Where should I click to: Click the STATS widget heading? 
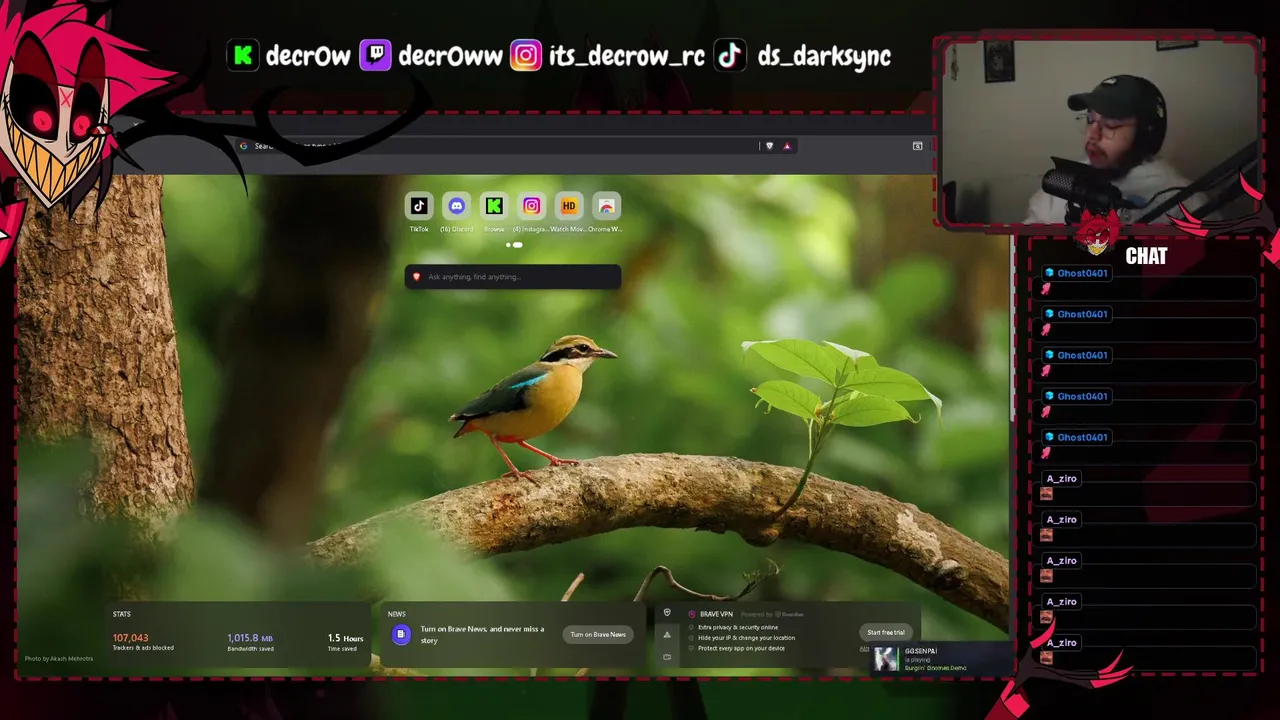122,614
